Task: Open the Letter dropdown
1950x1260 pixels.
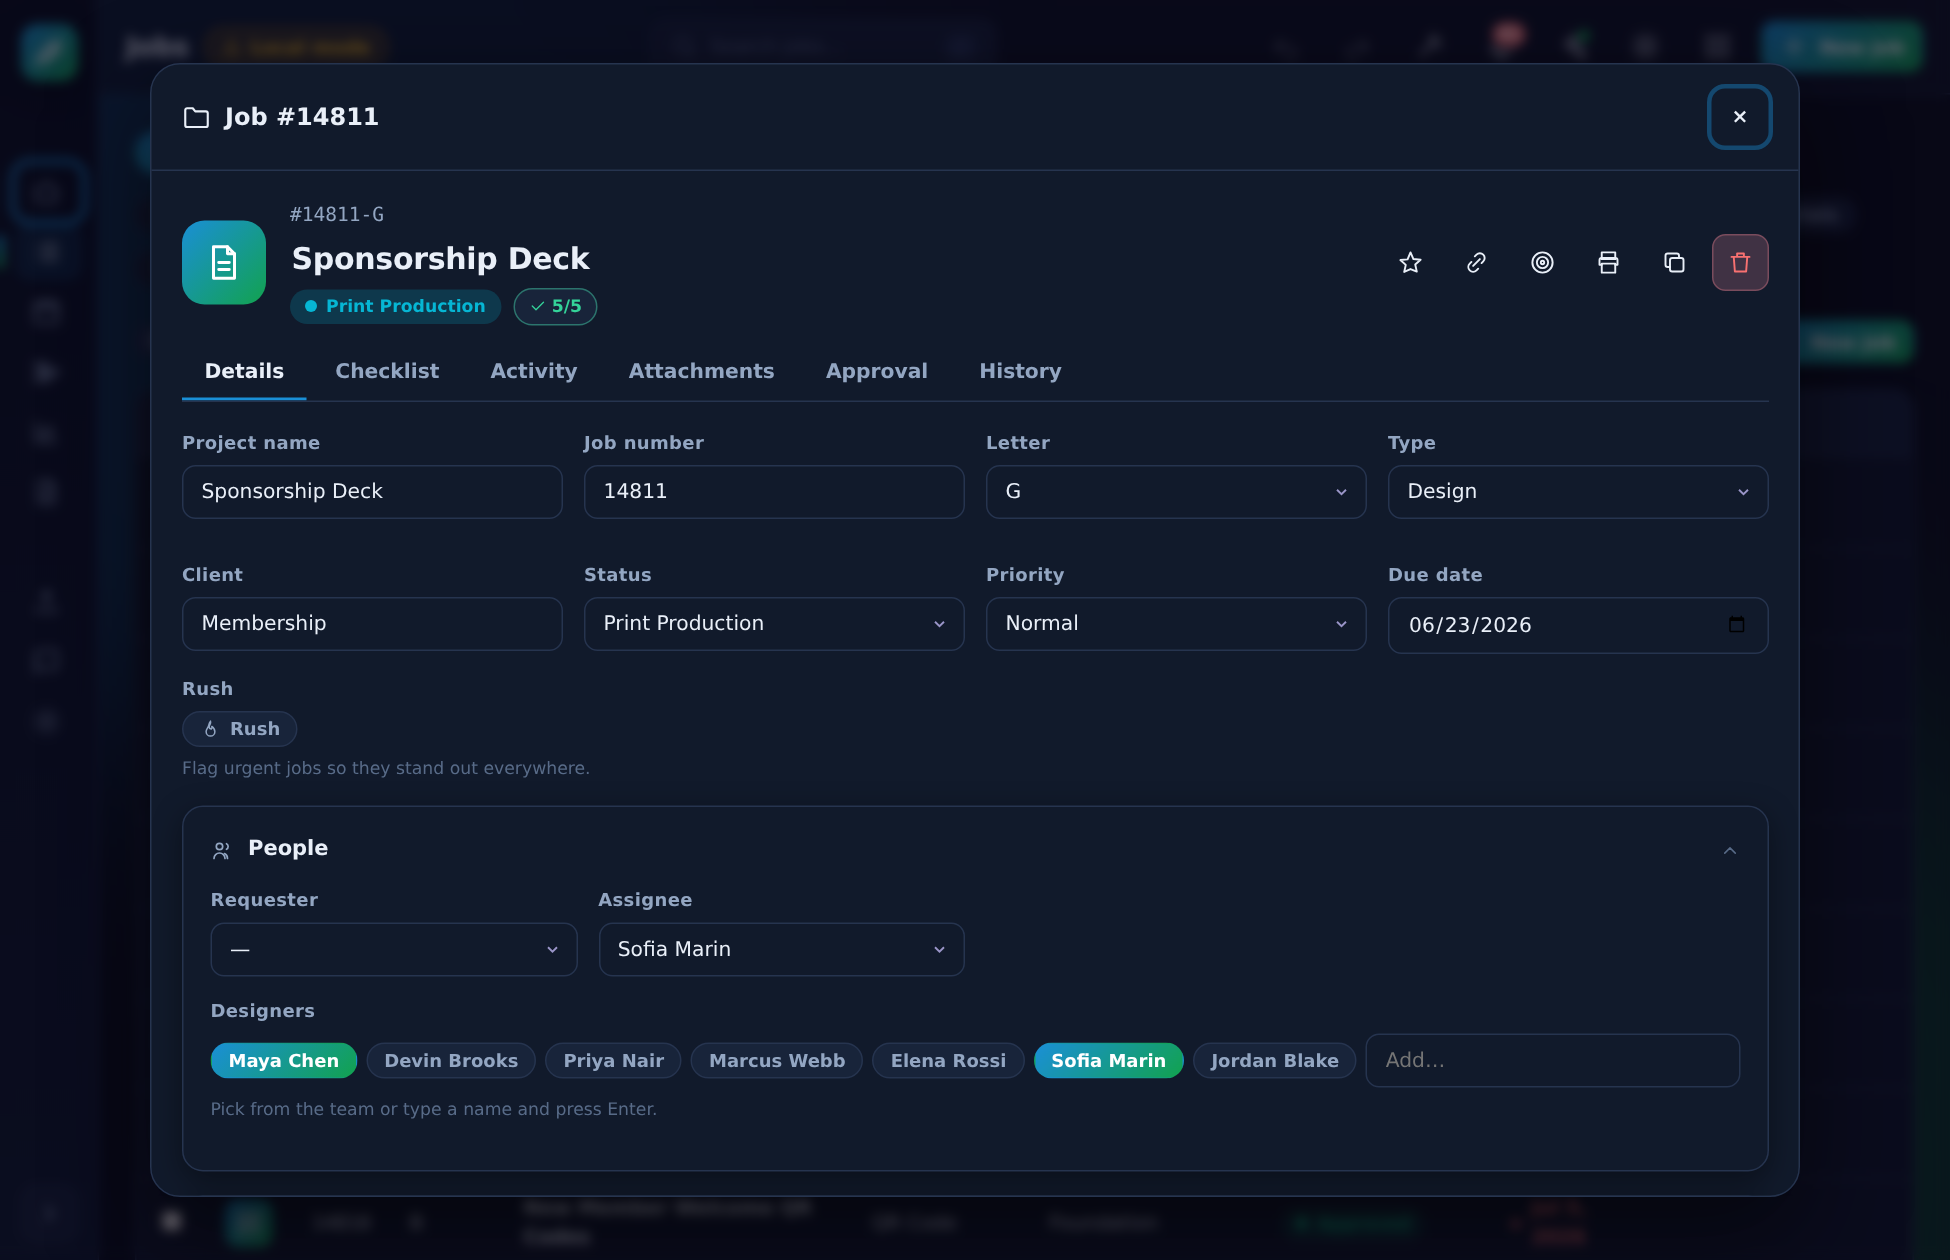Action: [x=1176, y=492]
